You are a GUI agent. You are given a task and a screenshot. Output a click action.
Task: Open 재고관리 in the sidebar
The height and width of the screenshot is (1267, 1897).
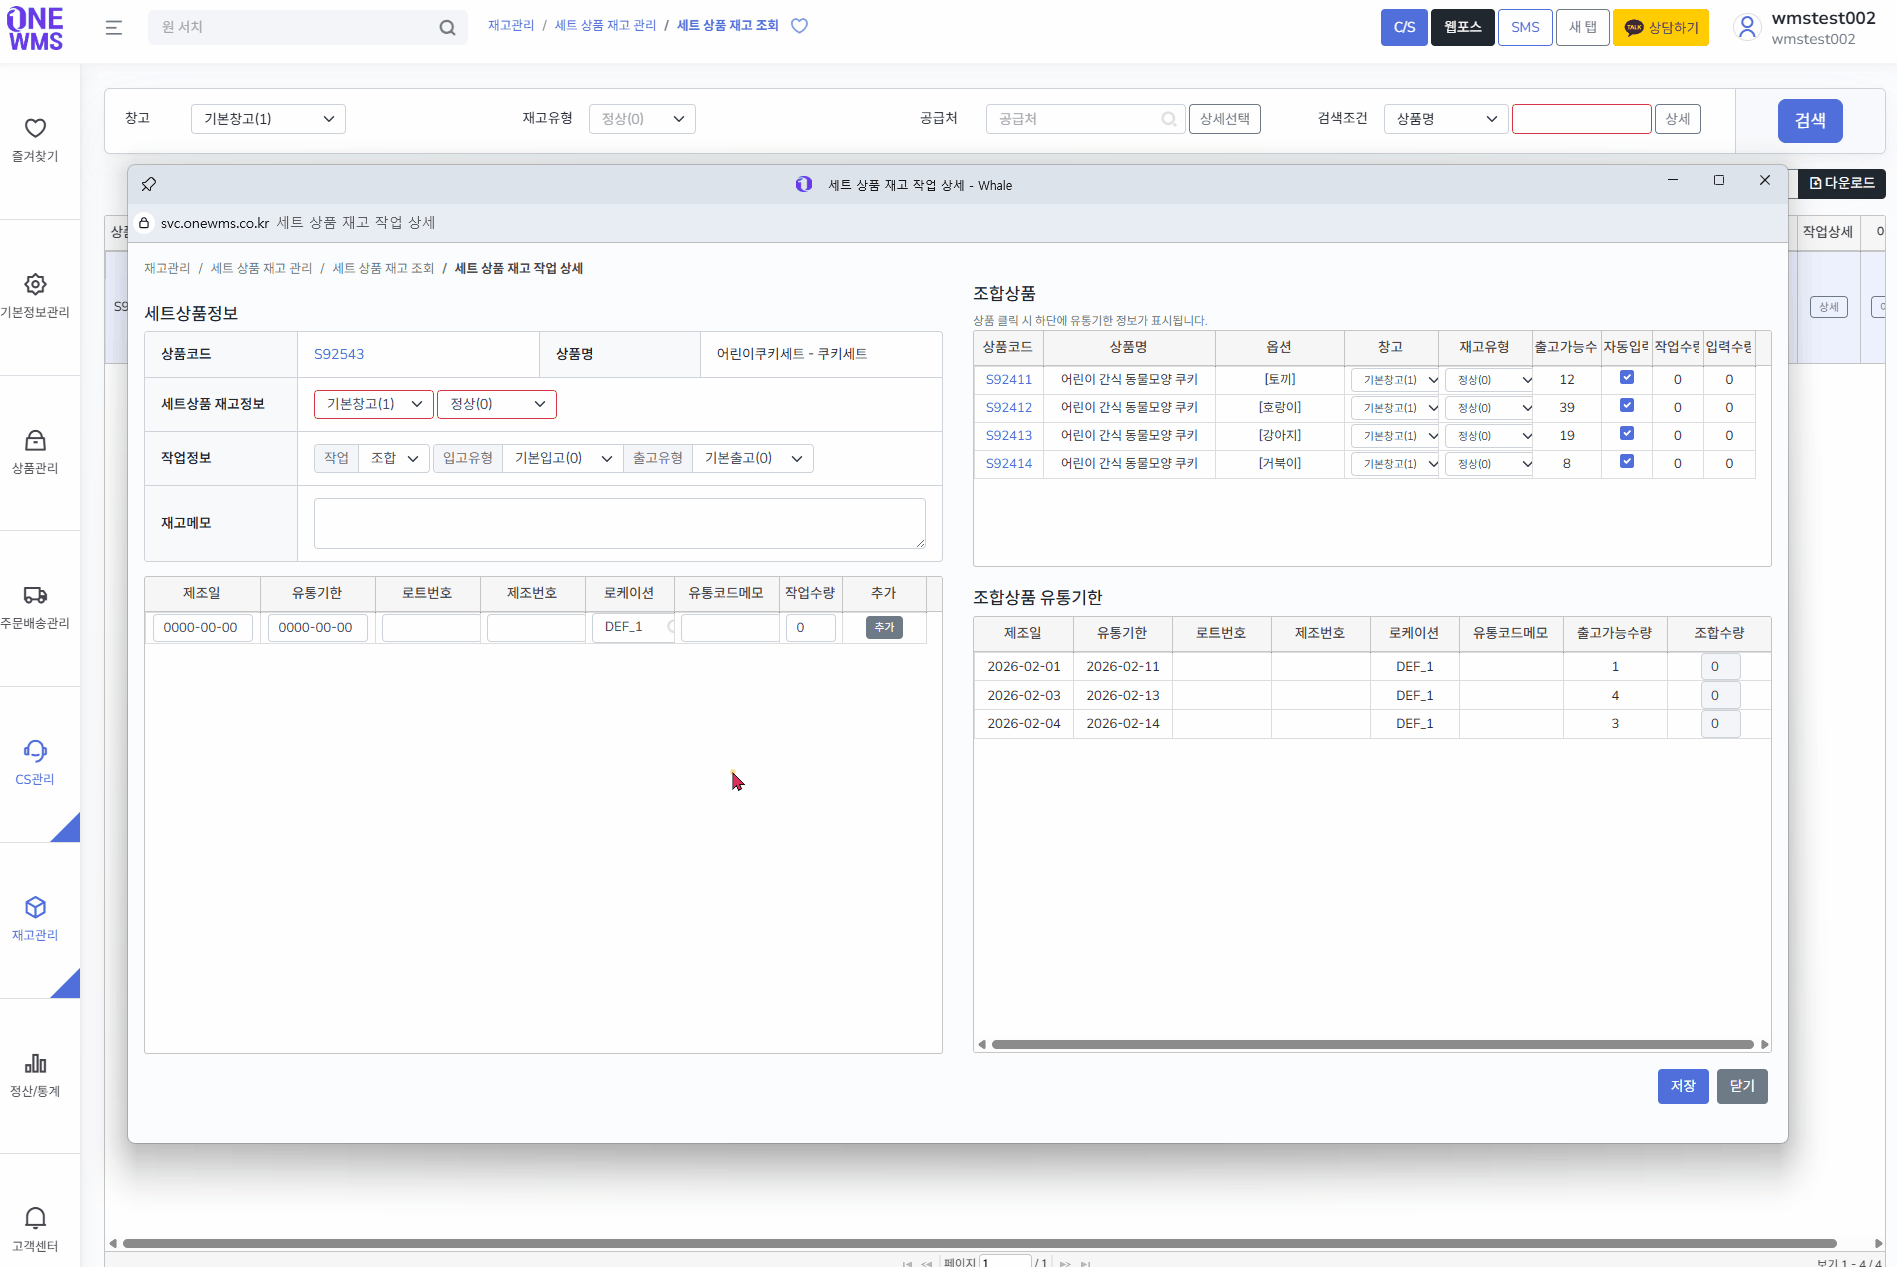pyautogui.click(x=35, y=919)
